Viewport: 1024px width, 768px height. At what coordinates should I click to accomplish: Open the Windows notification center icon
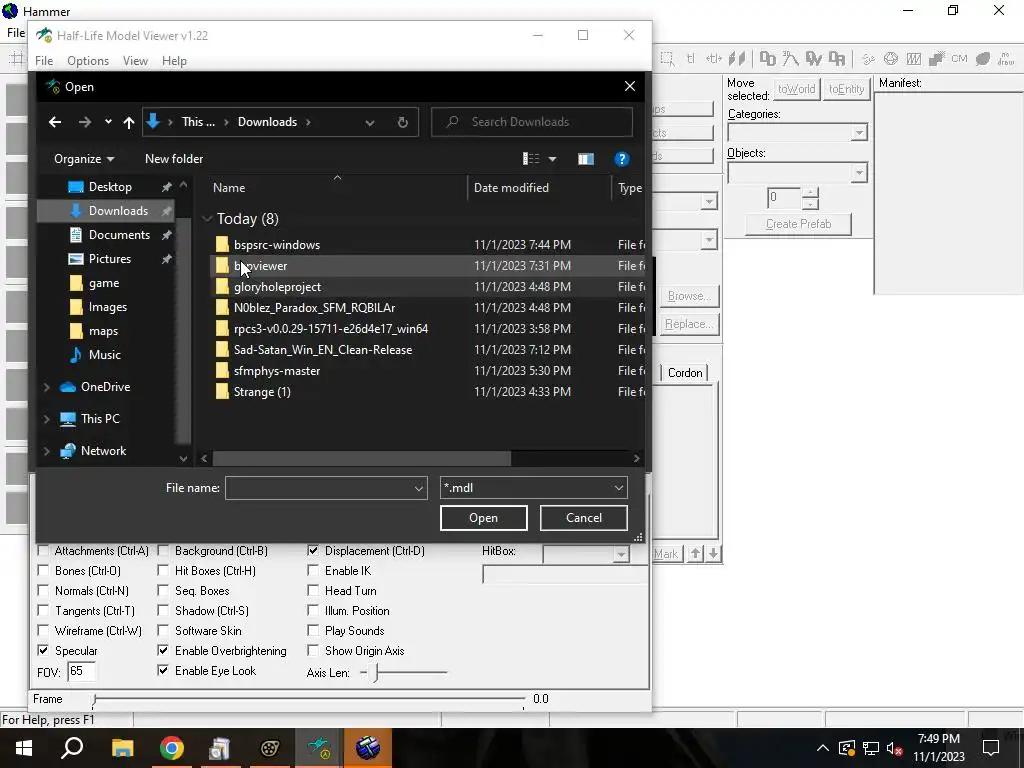tap(991, 748)
